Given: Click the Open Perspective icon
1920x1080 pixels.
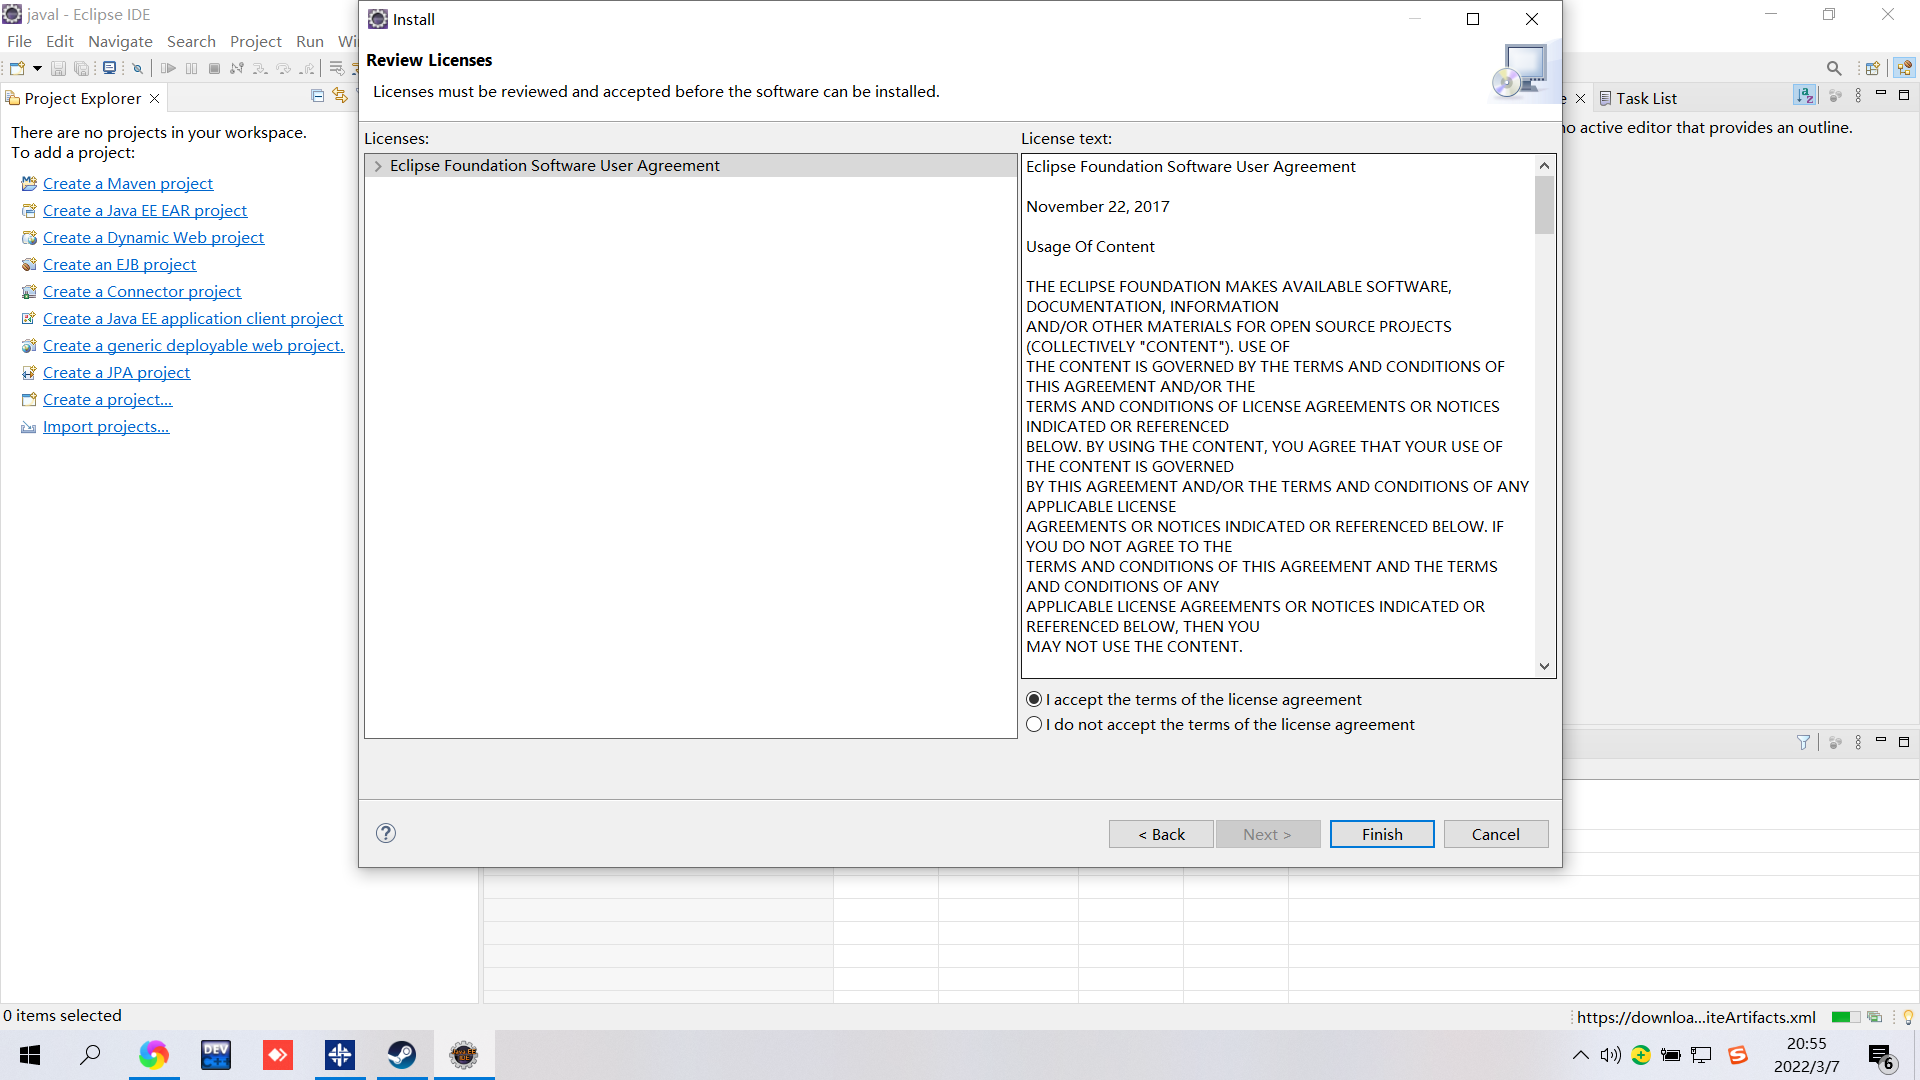Looking at the screenshot, I should click(1872, 68).
